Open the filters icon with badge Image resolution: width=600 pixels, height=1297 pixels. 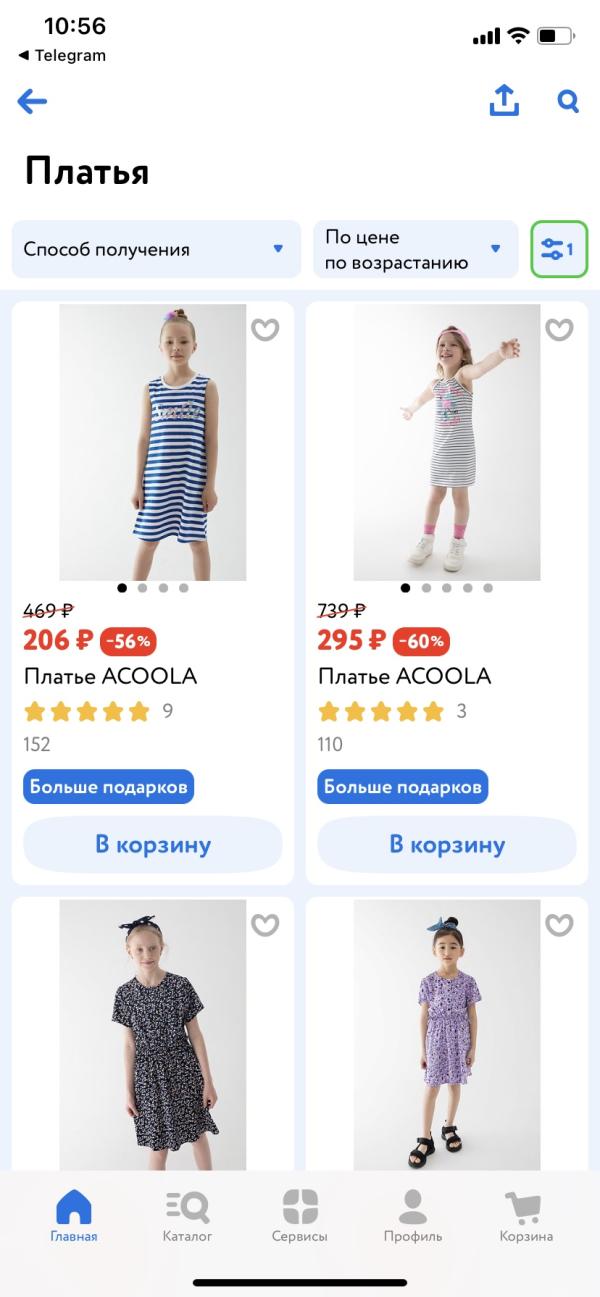[x=558, y=249]
